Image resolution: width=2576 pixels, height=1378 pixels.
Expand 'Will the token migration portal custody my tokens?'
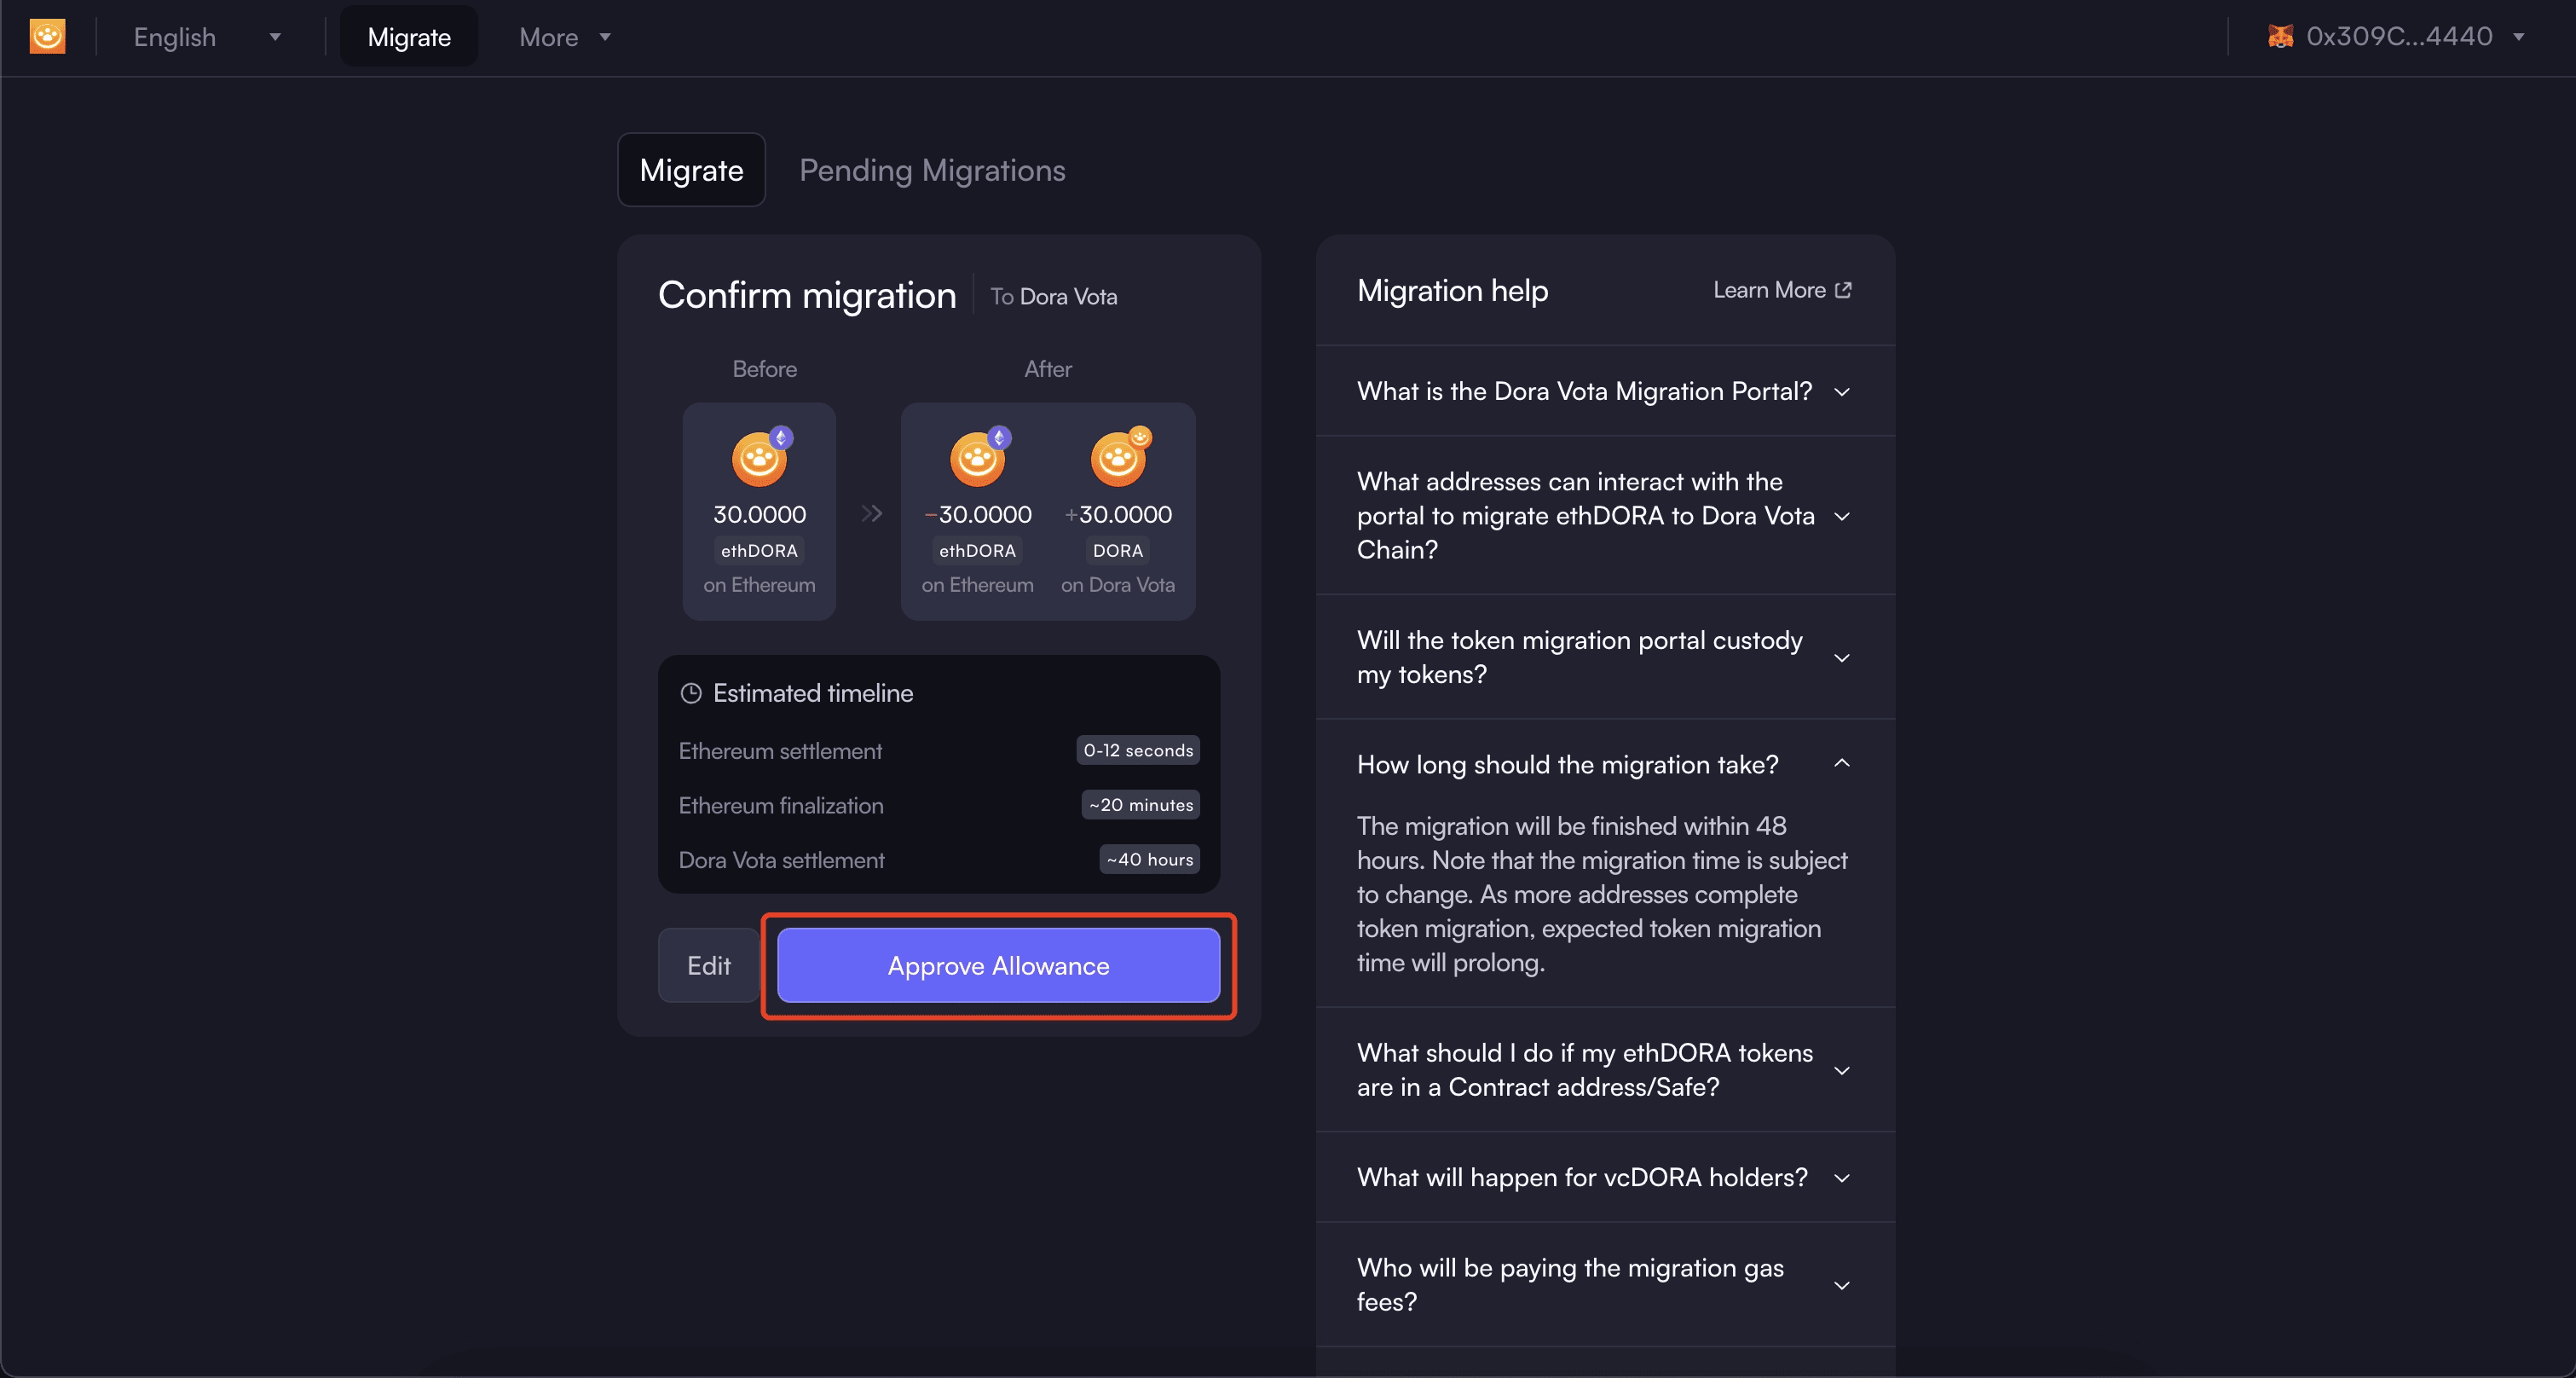[1604, 657]
